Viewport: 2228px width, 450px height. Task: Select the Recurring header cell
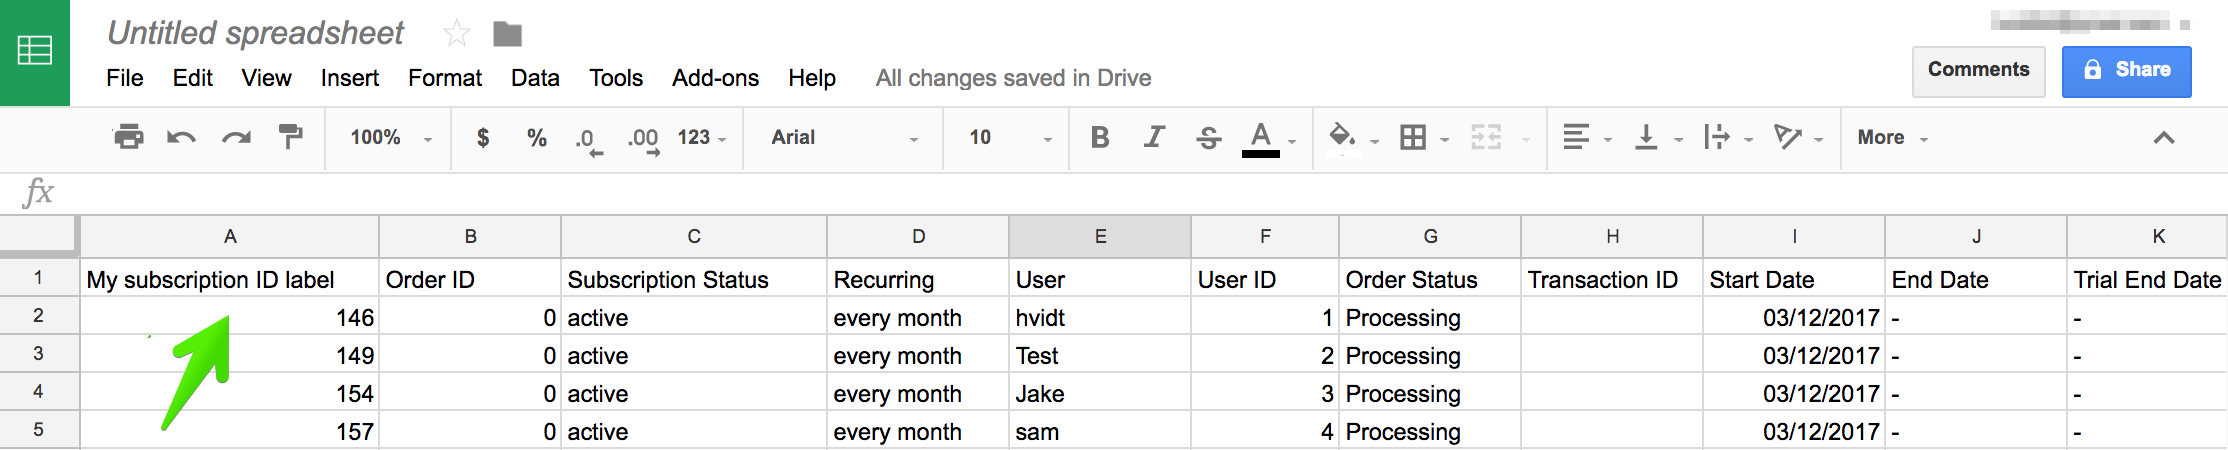pos(918,279)
